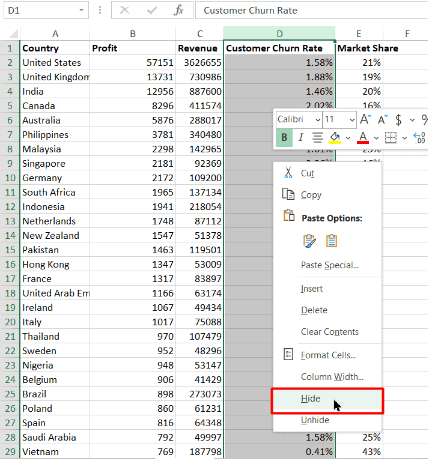Open accounting format dropdown arrow
This screenshot has height=459, width=428.
tap(412, 120)
